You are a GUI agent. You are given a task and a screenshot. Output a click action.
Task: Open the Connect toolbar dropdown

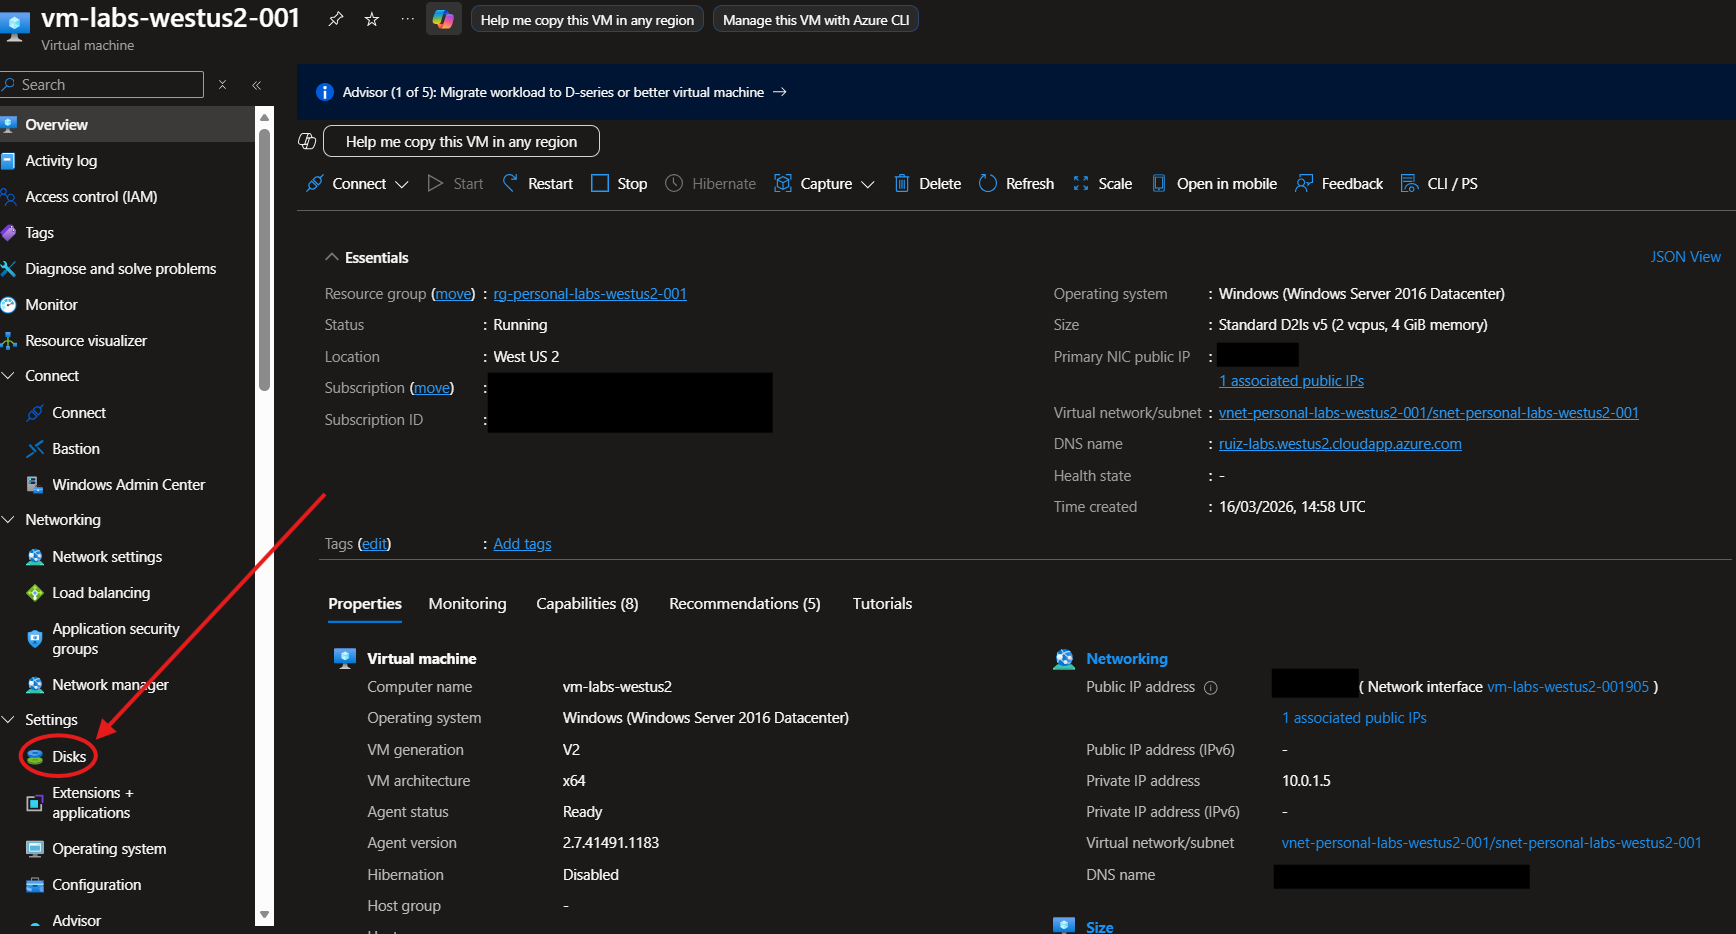(x=358, y=184)
